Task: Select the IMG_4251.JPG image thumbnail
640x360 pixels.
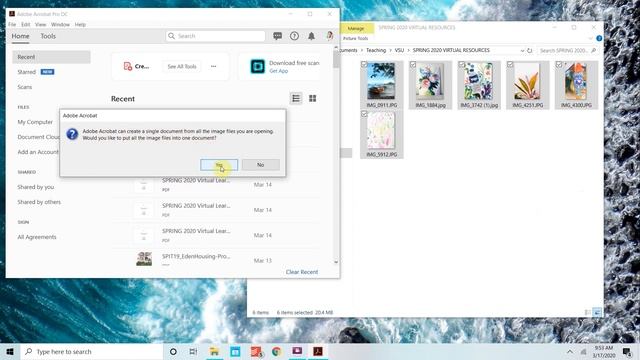Action: point(527,81)
